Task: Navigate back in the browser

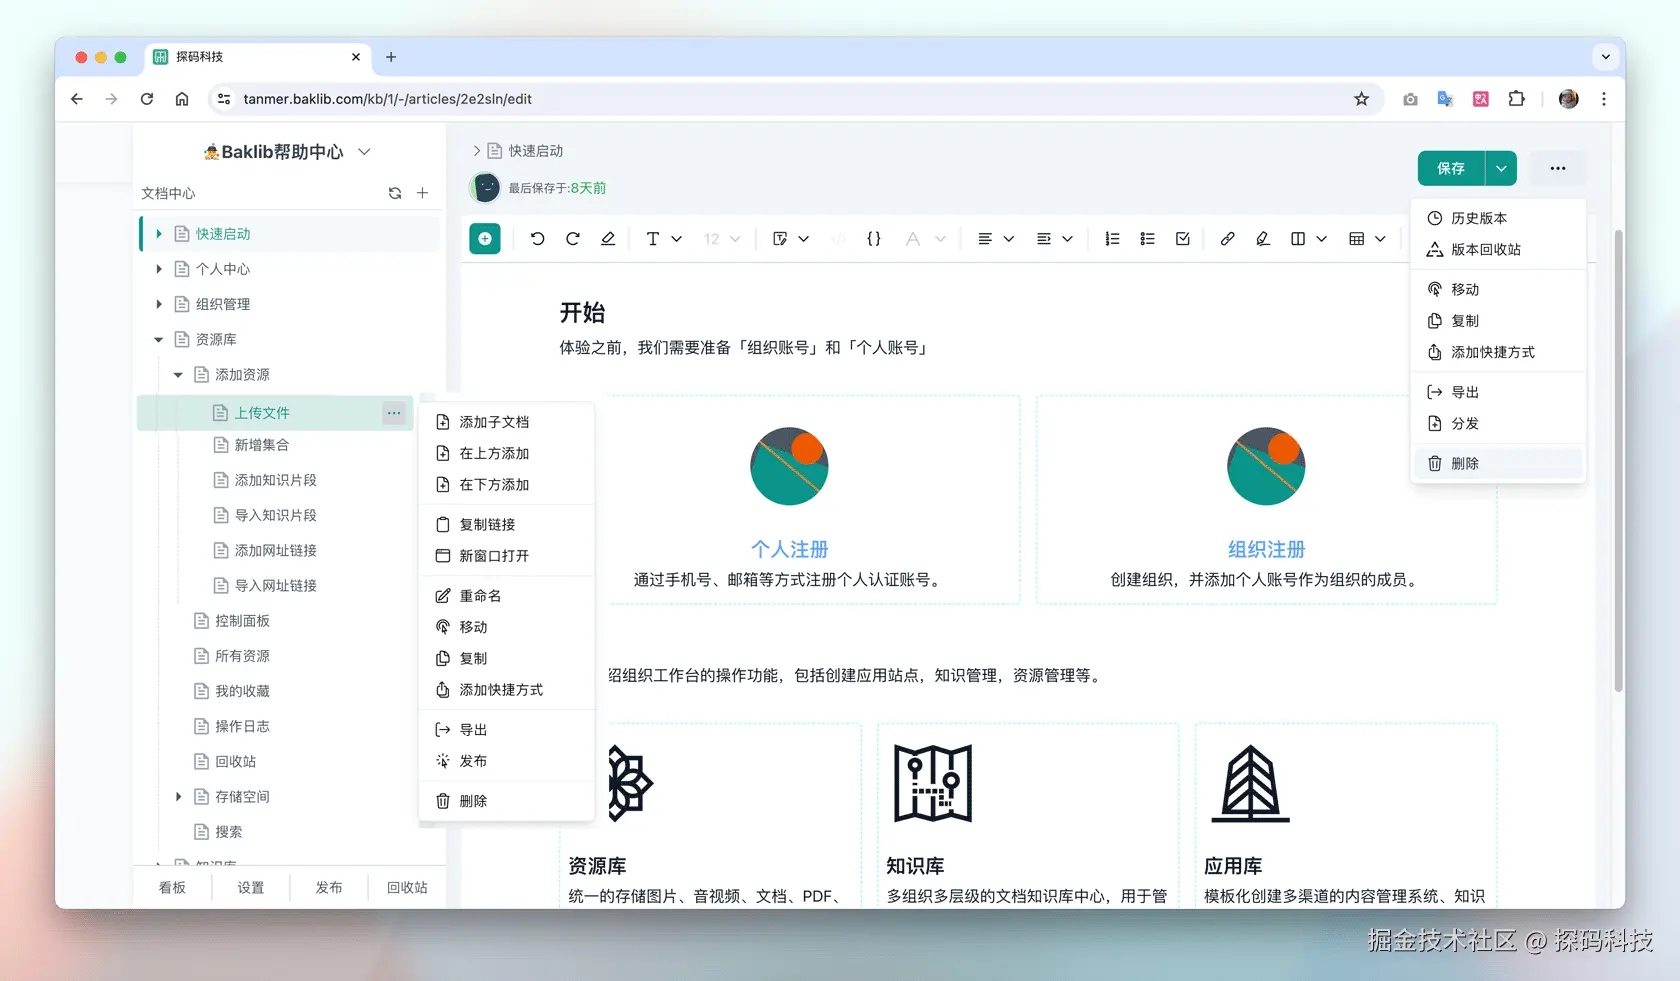Action: 77,99
